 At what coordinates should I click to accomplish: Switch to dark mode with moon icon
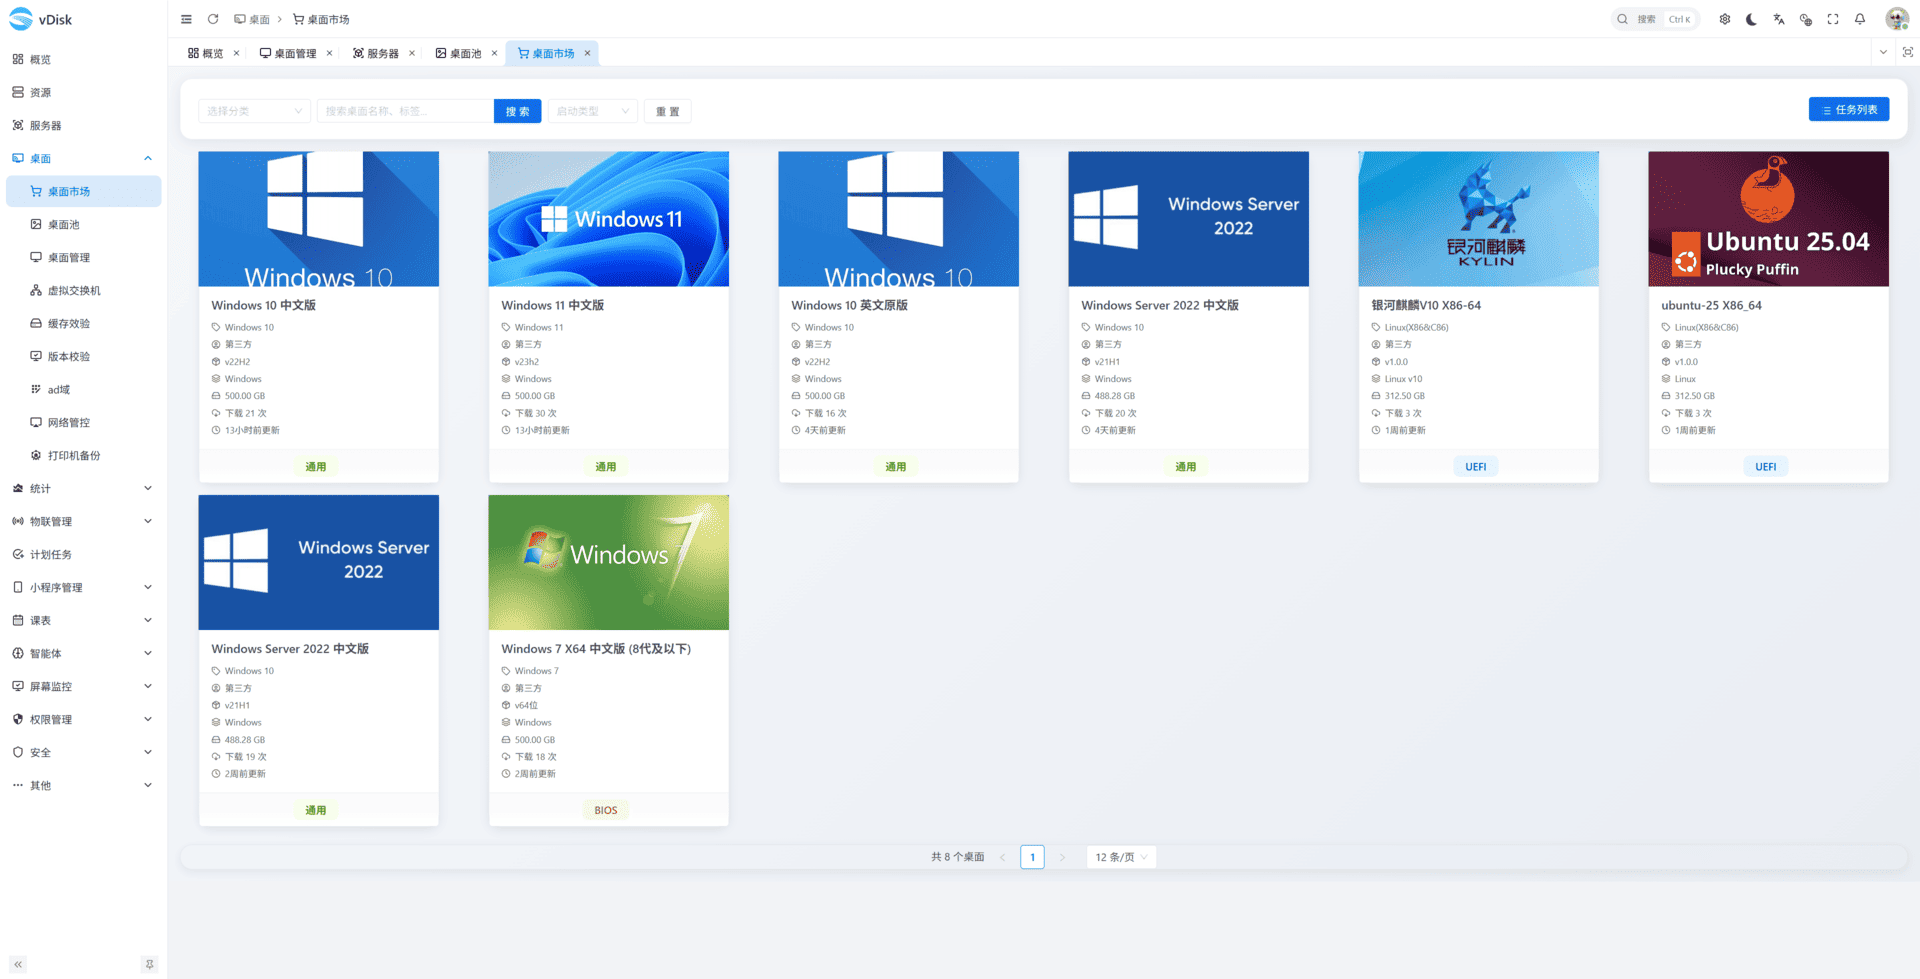1752,19
